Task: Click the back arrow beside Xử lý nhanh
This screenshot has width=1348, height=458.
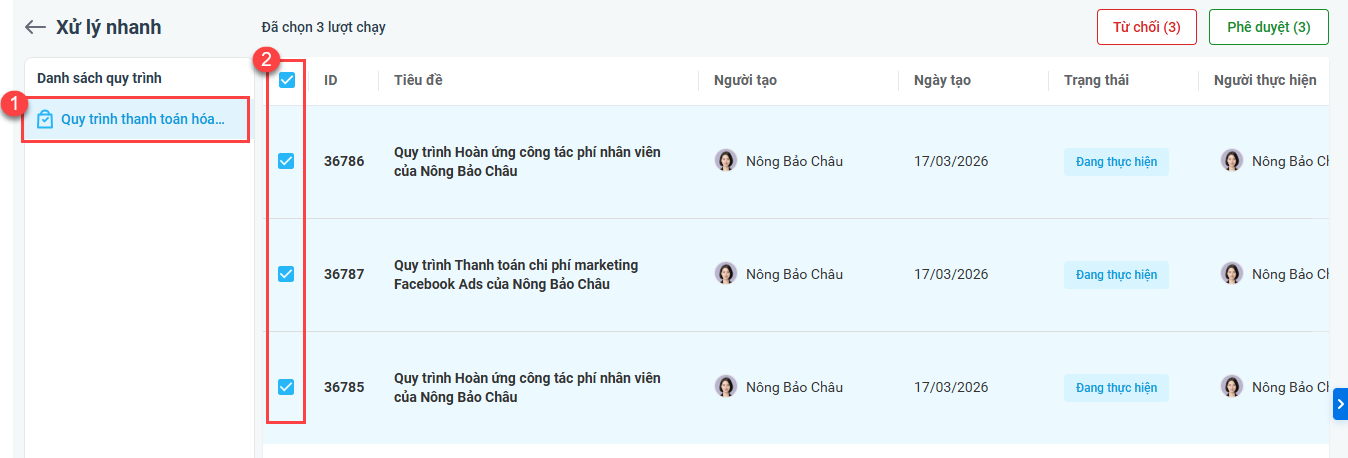Action: click(x=36, y=27)
